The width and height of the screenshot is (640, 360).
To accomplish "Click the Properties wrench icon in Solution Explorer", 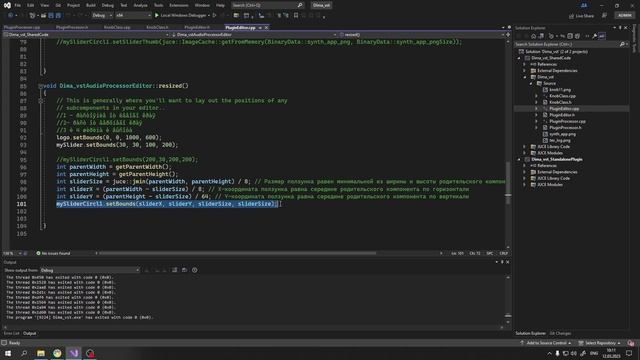I will (594, 36).
